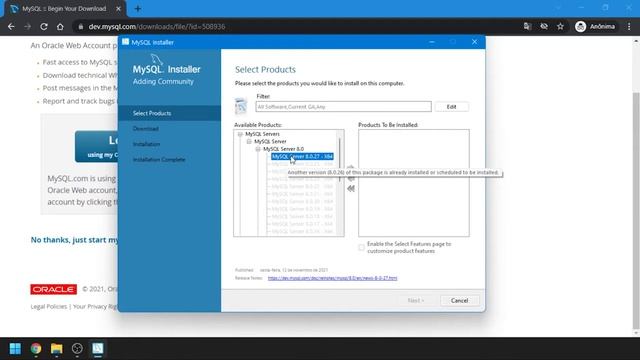Open the 8.0.27 release notes link
The image size is (640, 360).
tap(332, 278)
